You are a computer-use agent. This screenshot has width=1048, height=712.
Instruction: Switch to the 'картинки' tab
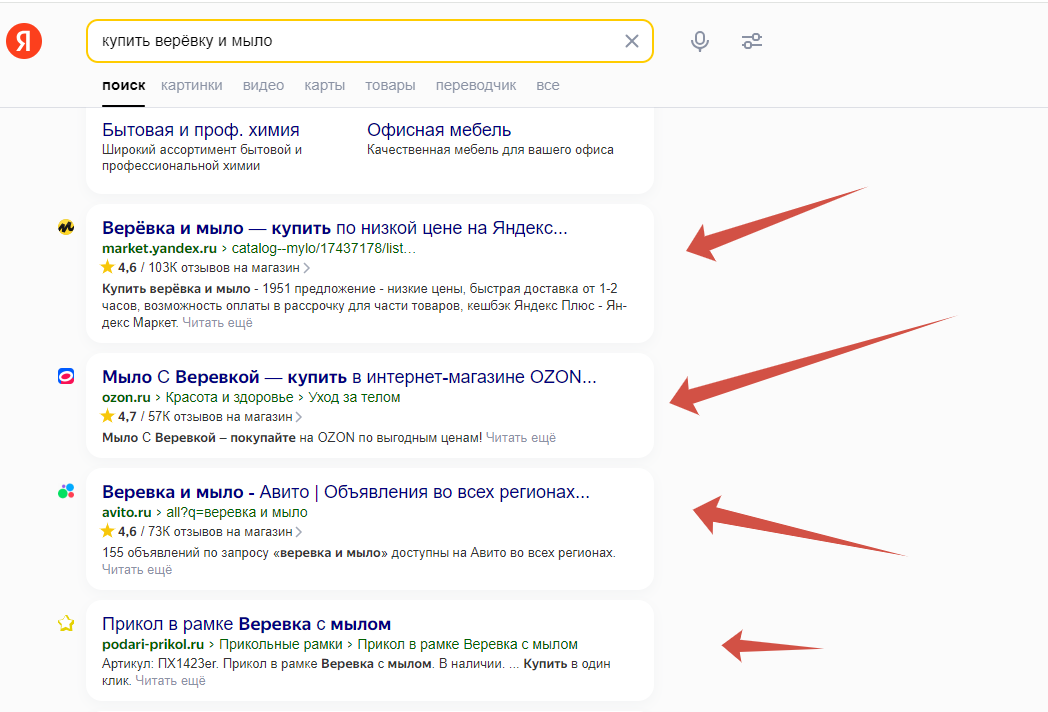pos(192,86)
